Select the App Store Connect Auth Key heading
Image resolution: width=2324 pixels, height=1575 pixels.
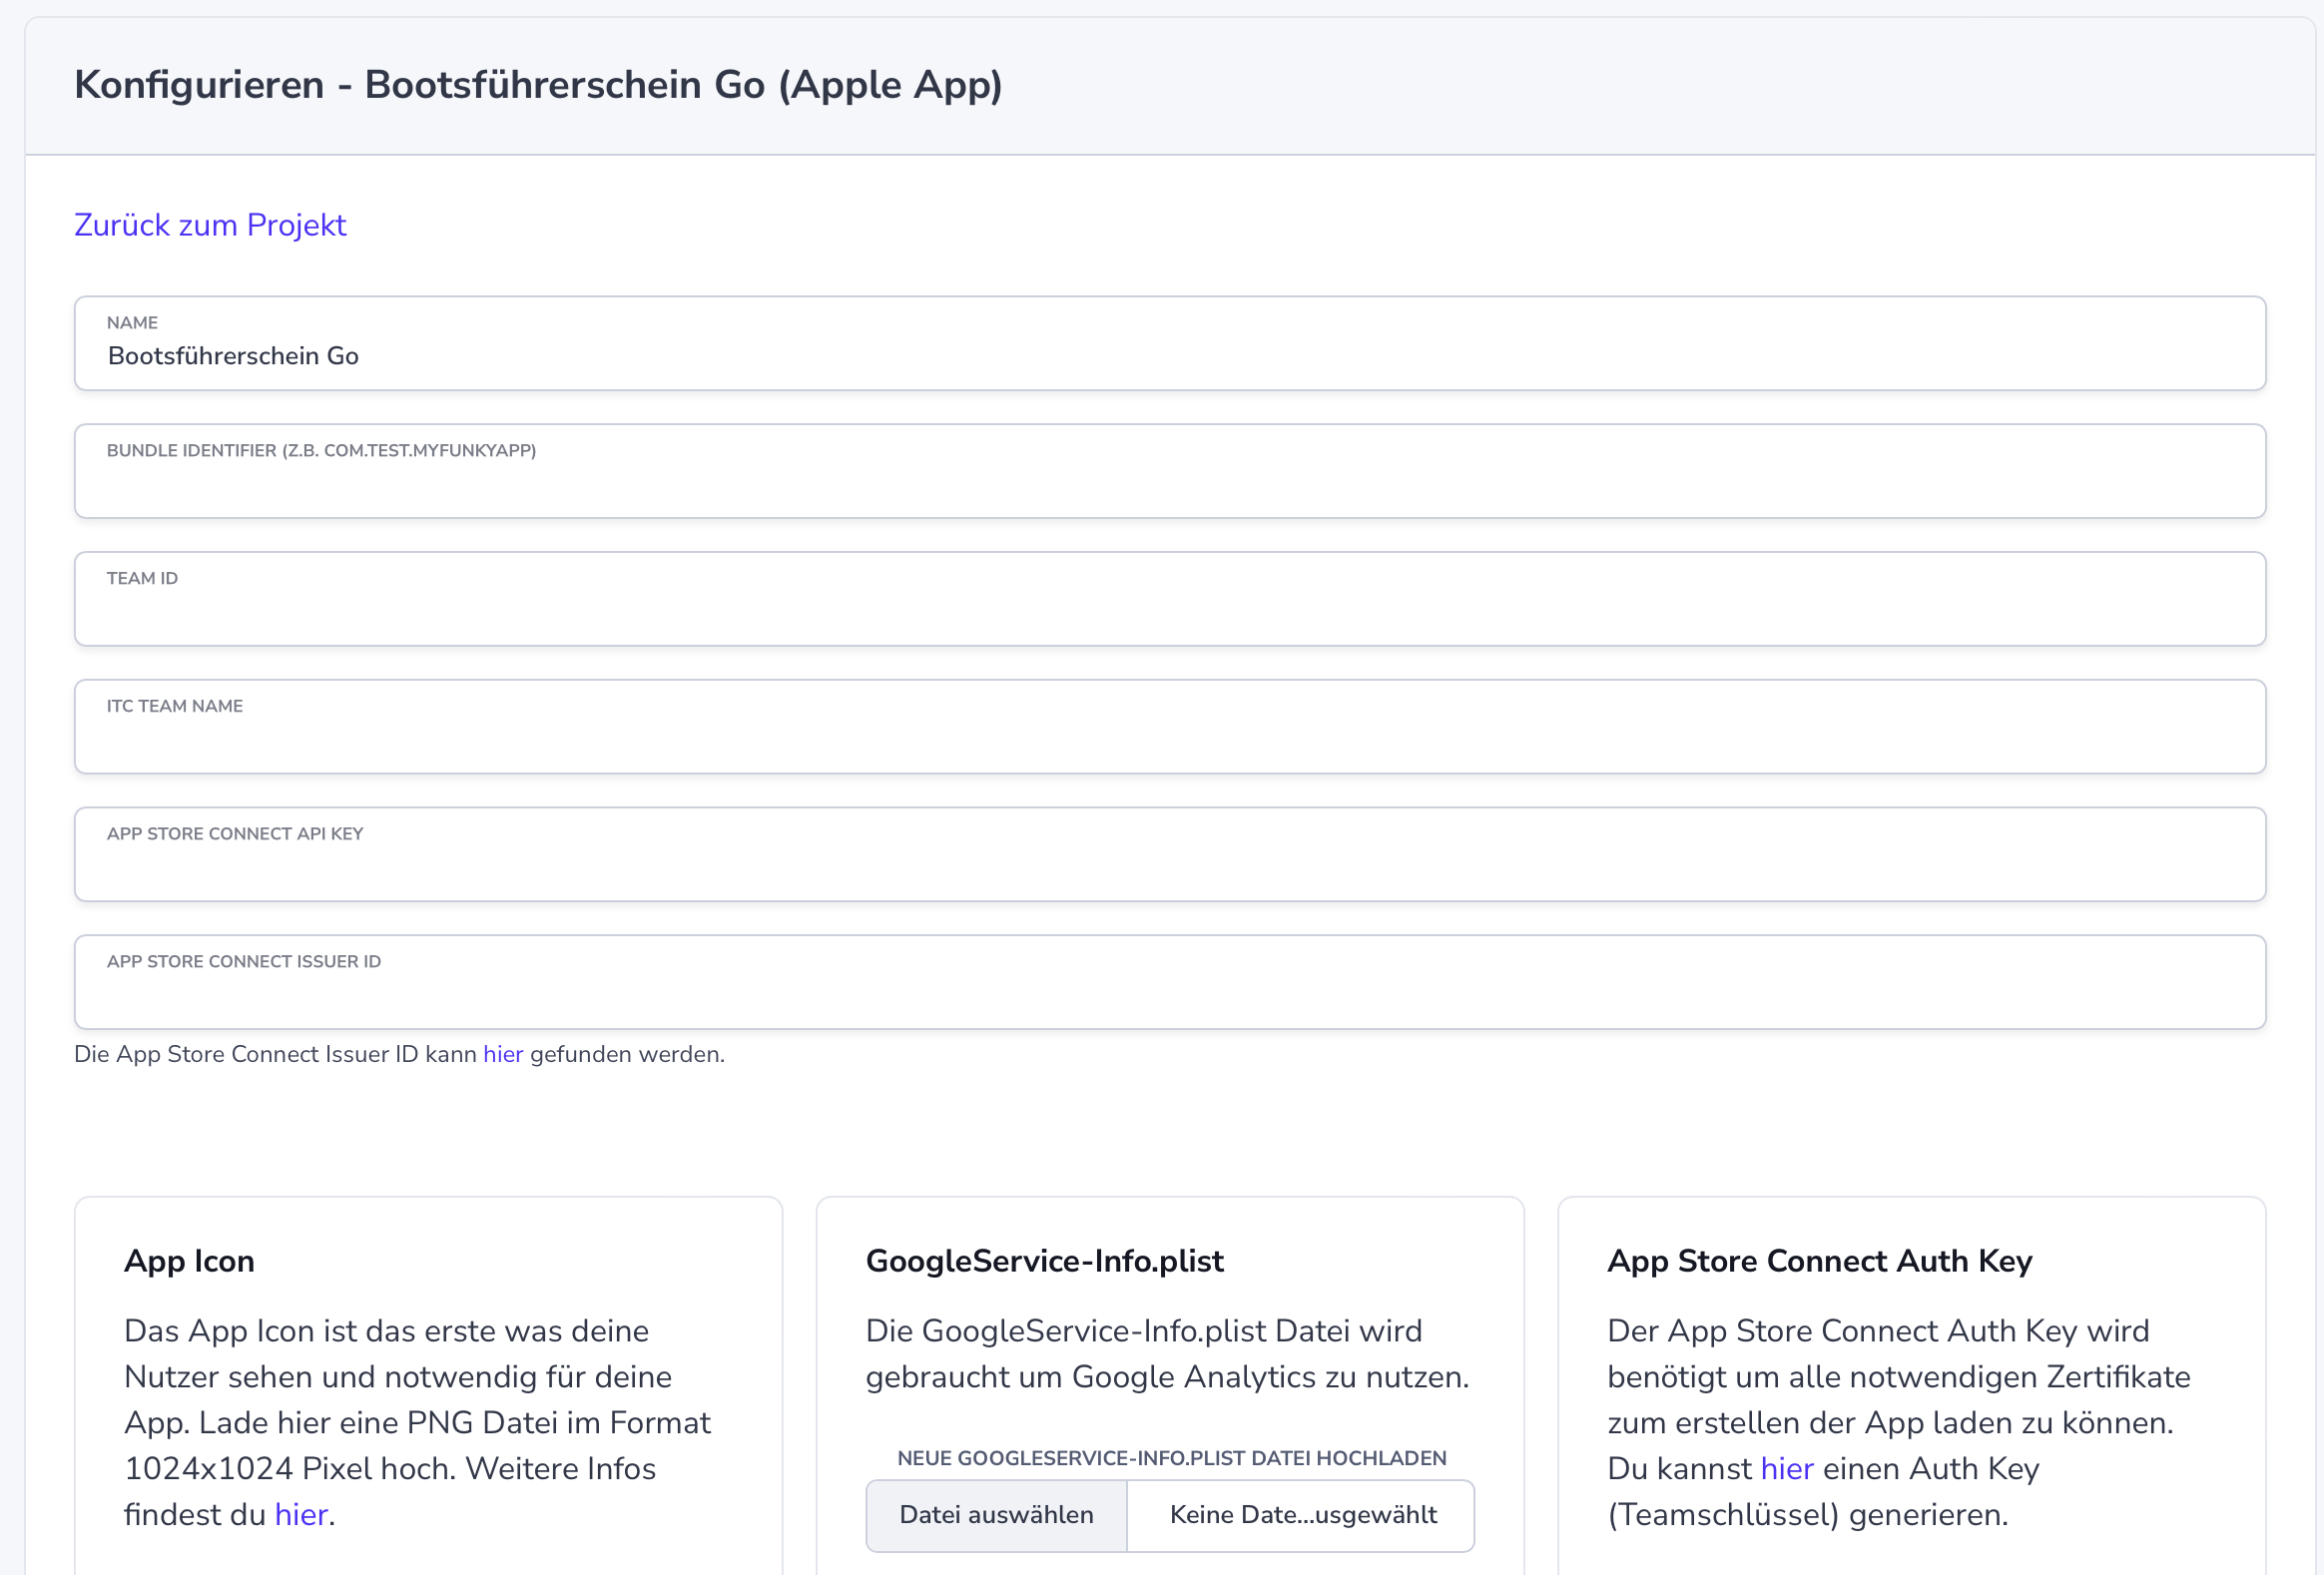pos(1820,1261)
